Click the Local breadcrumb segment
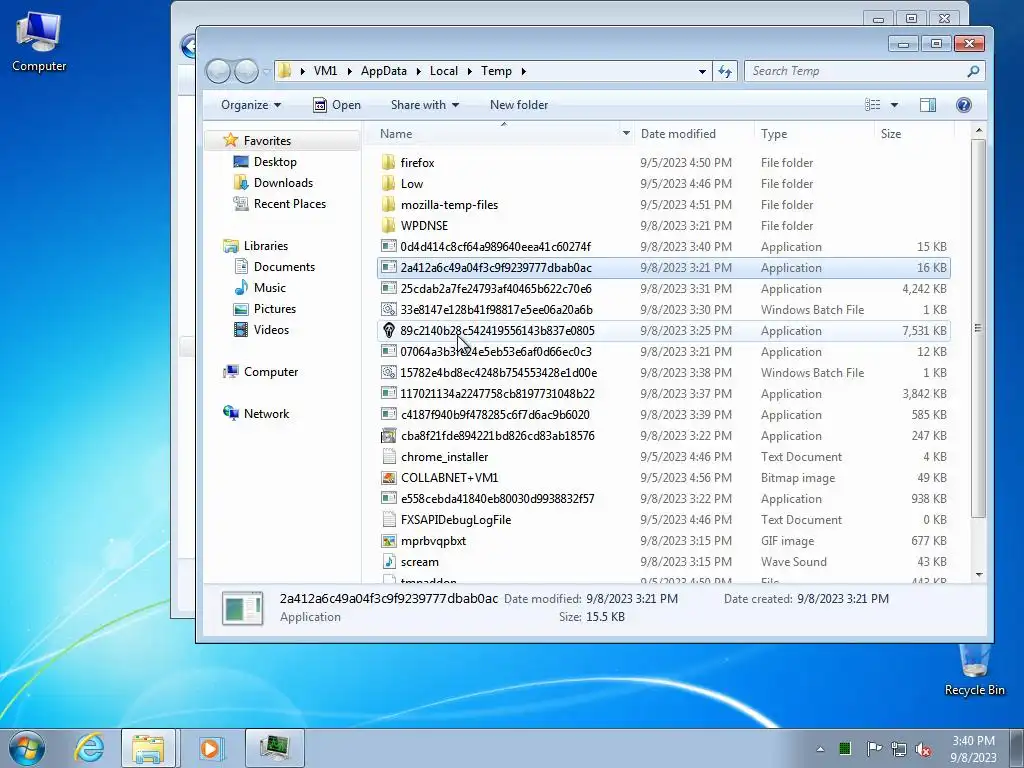The image size is (1024, 768). (443, 71)
